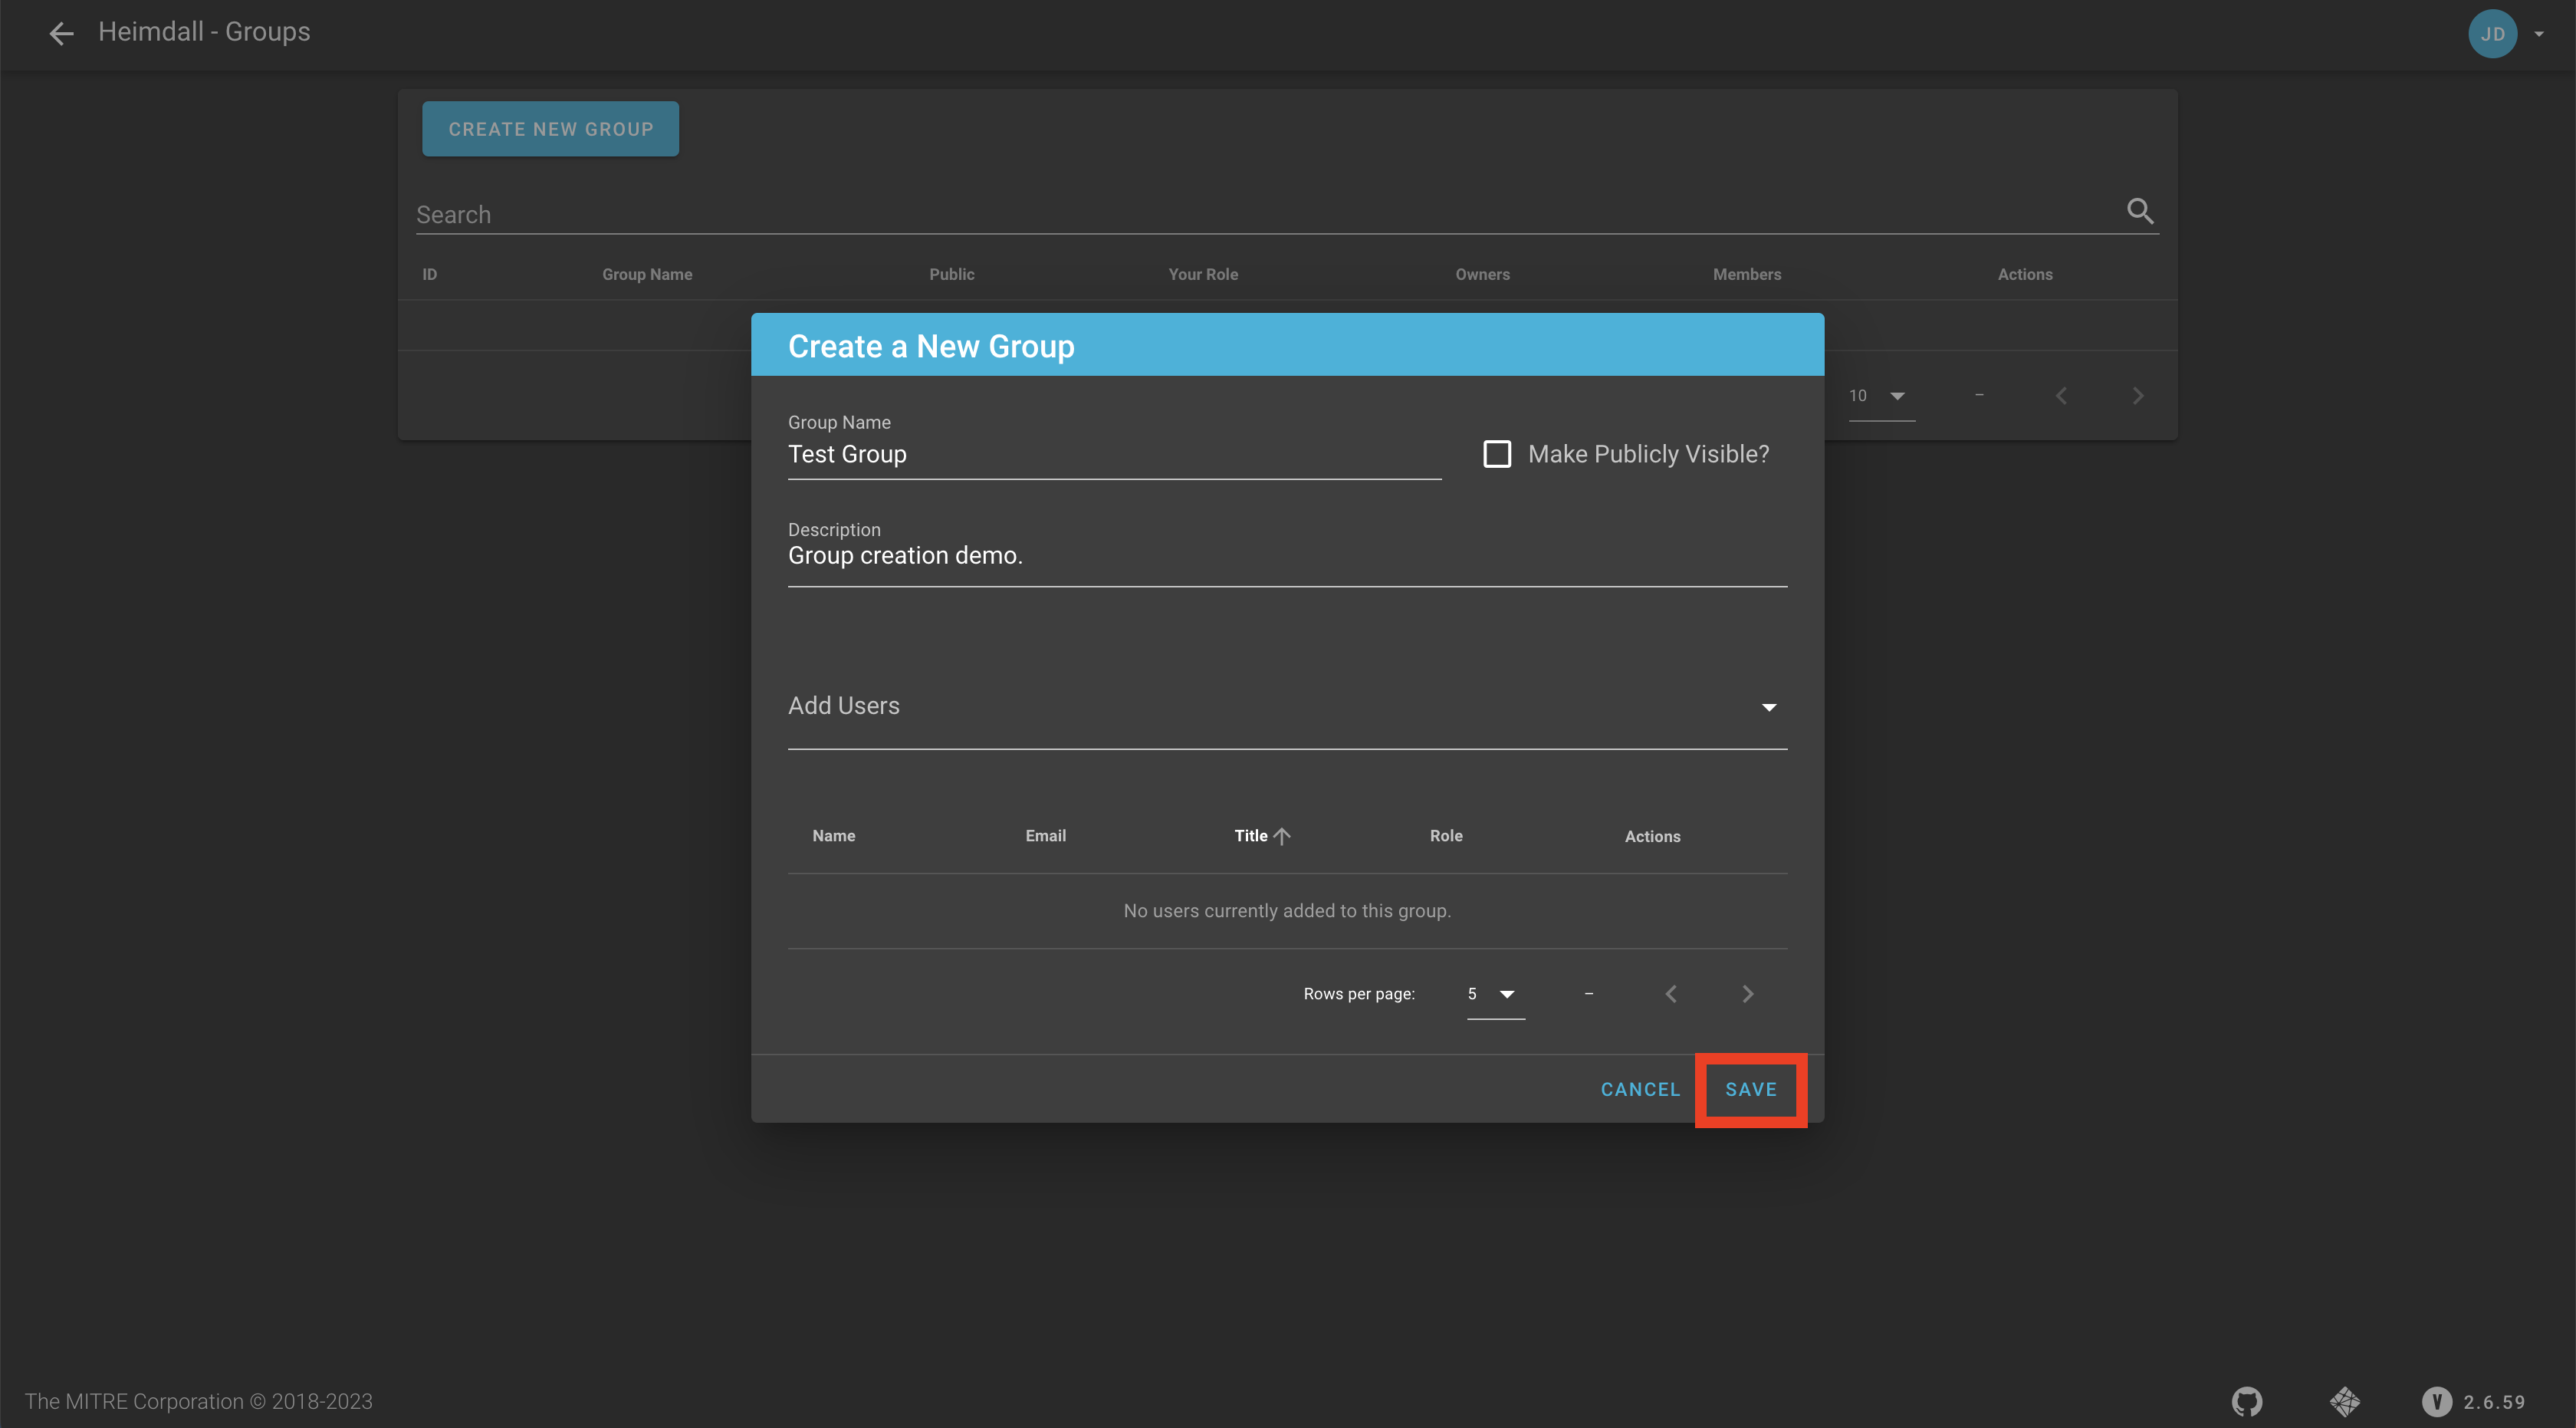
Task: Sort users by Email column header
Action: pyautogui.click(x=1045, y=836)
